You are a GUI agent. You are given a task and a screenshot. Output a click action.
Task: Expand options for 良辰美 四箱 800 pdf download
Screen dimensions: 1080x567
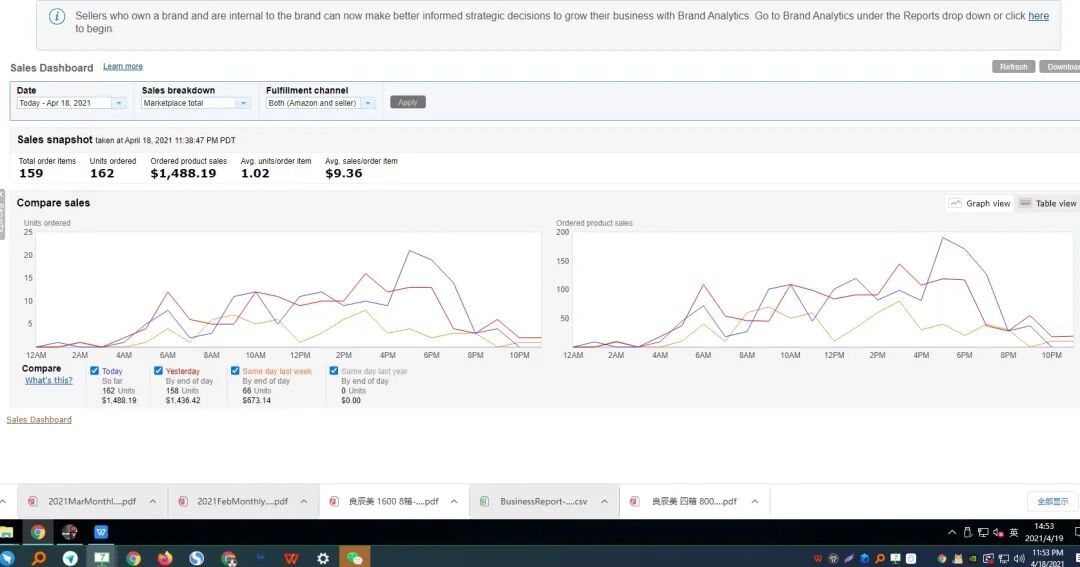coord(755,502)
